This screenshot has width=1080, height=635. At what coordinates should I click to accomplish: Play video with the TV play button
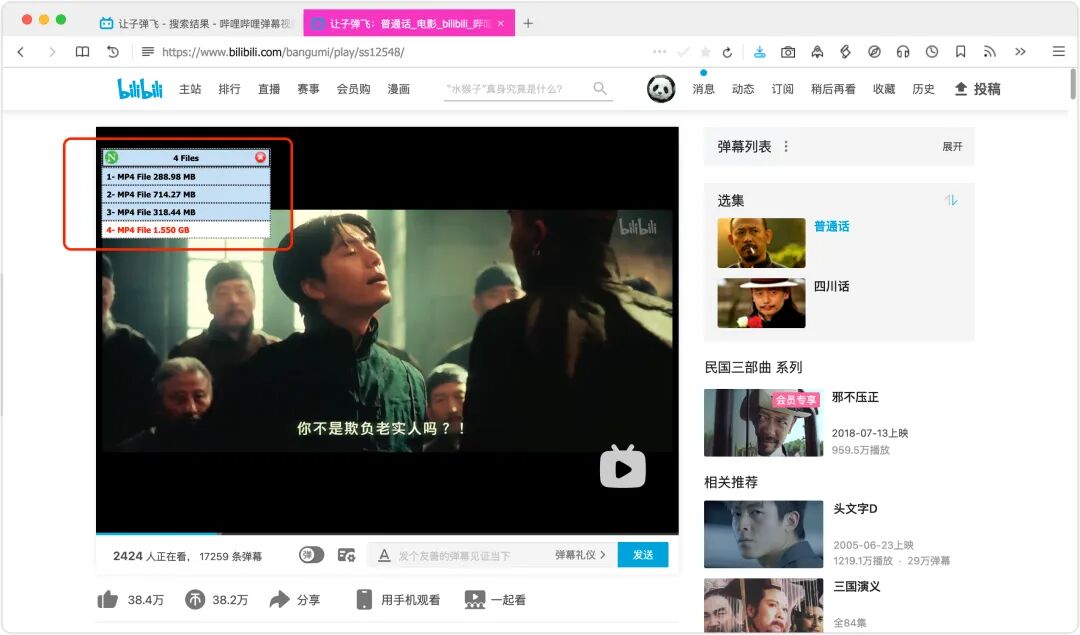tap(623, 467)
